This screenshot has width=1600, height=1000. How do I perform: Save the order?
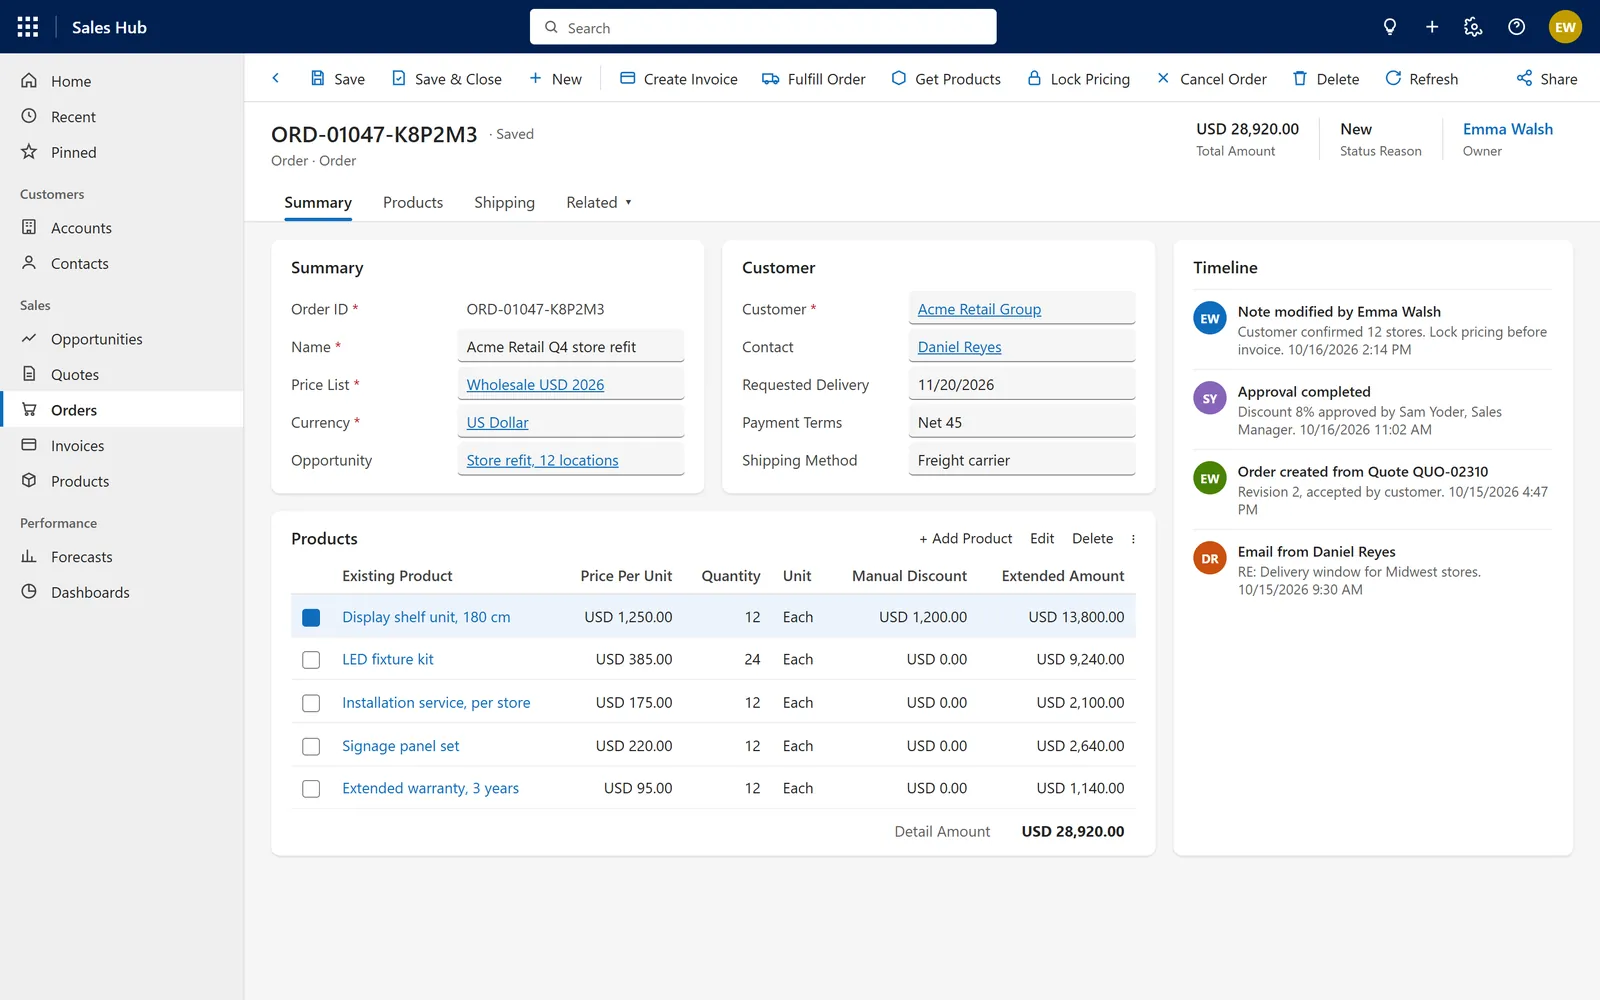pyautogui.click(x=337, y=78)
